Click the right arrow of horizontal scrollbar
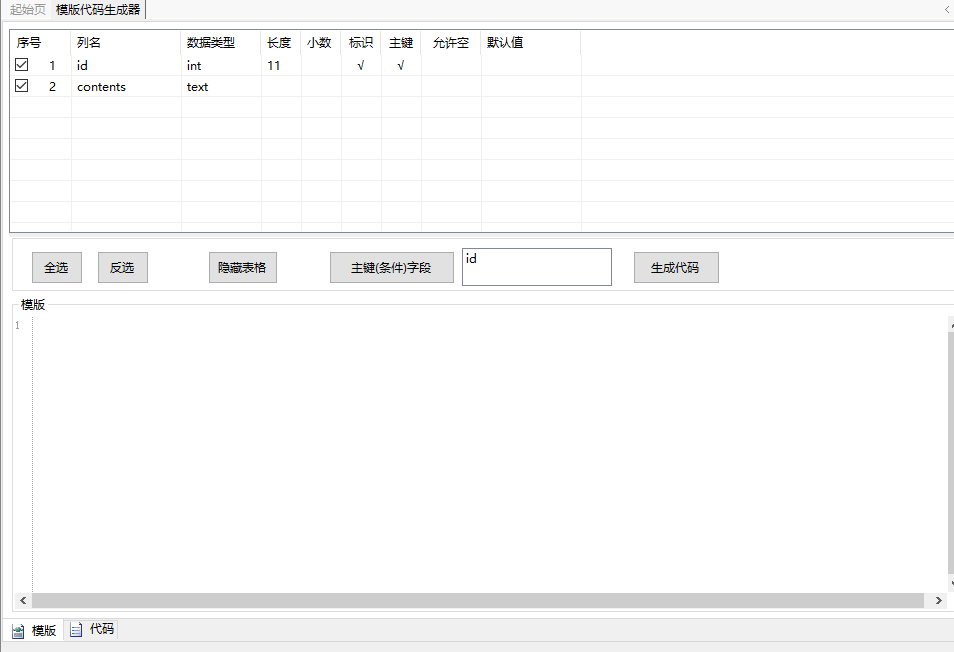 click(938, 600)
